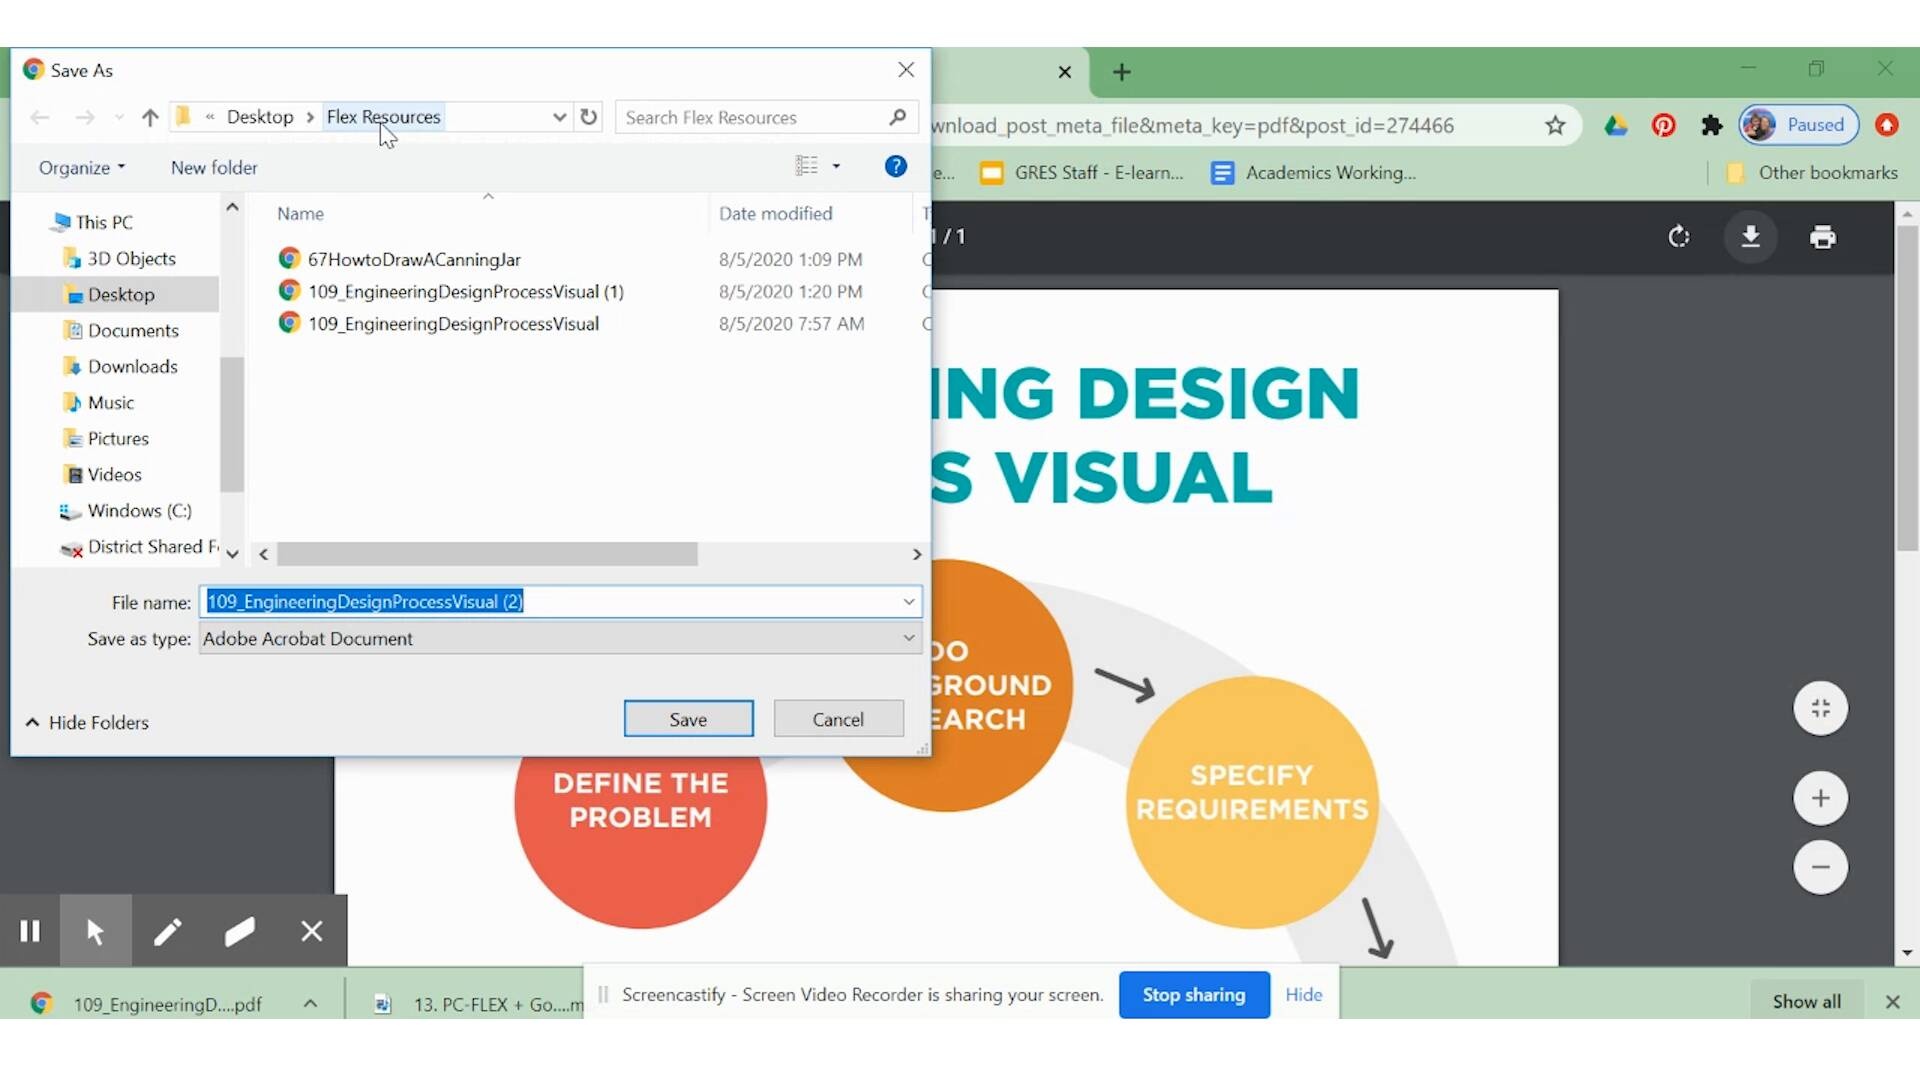This screenshot has height=1080, width=1920.
Task: Open the Other bookmarks menu
Action: (1812, 172)
